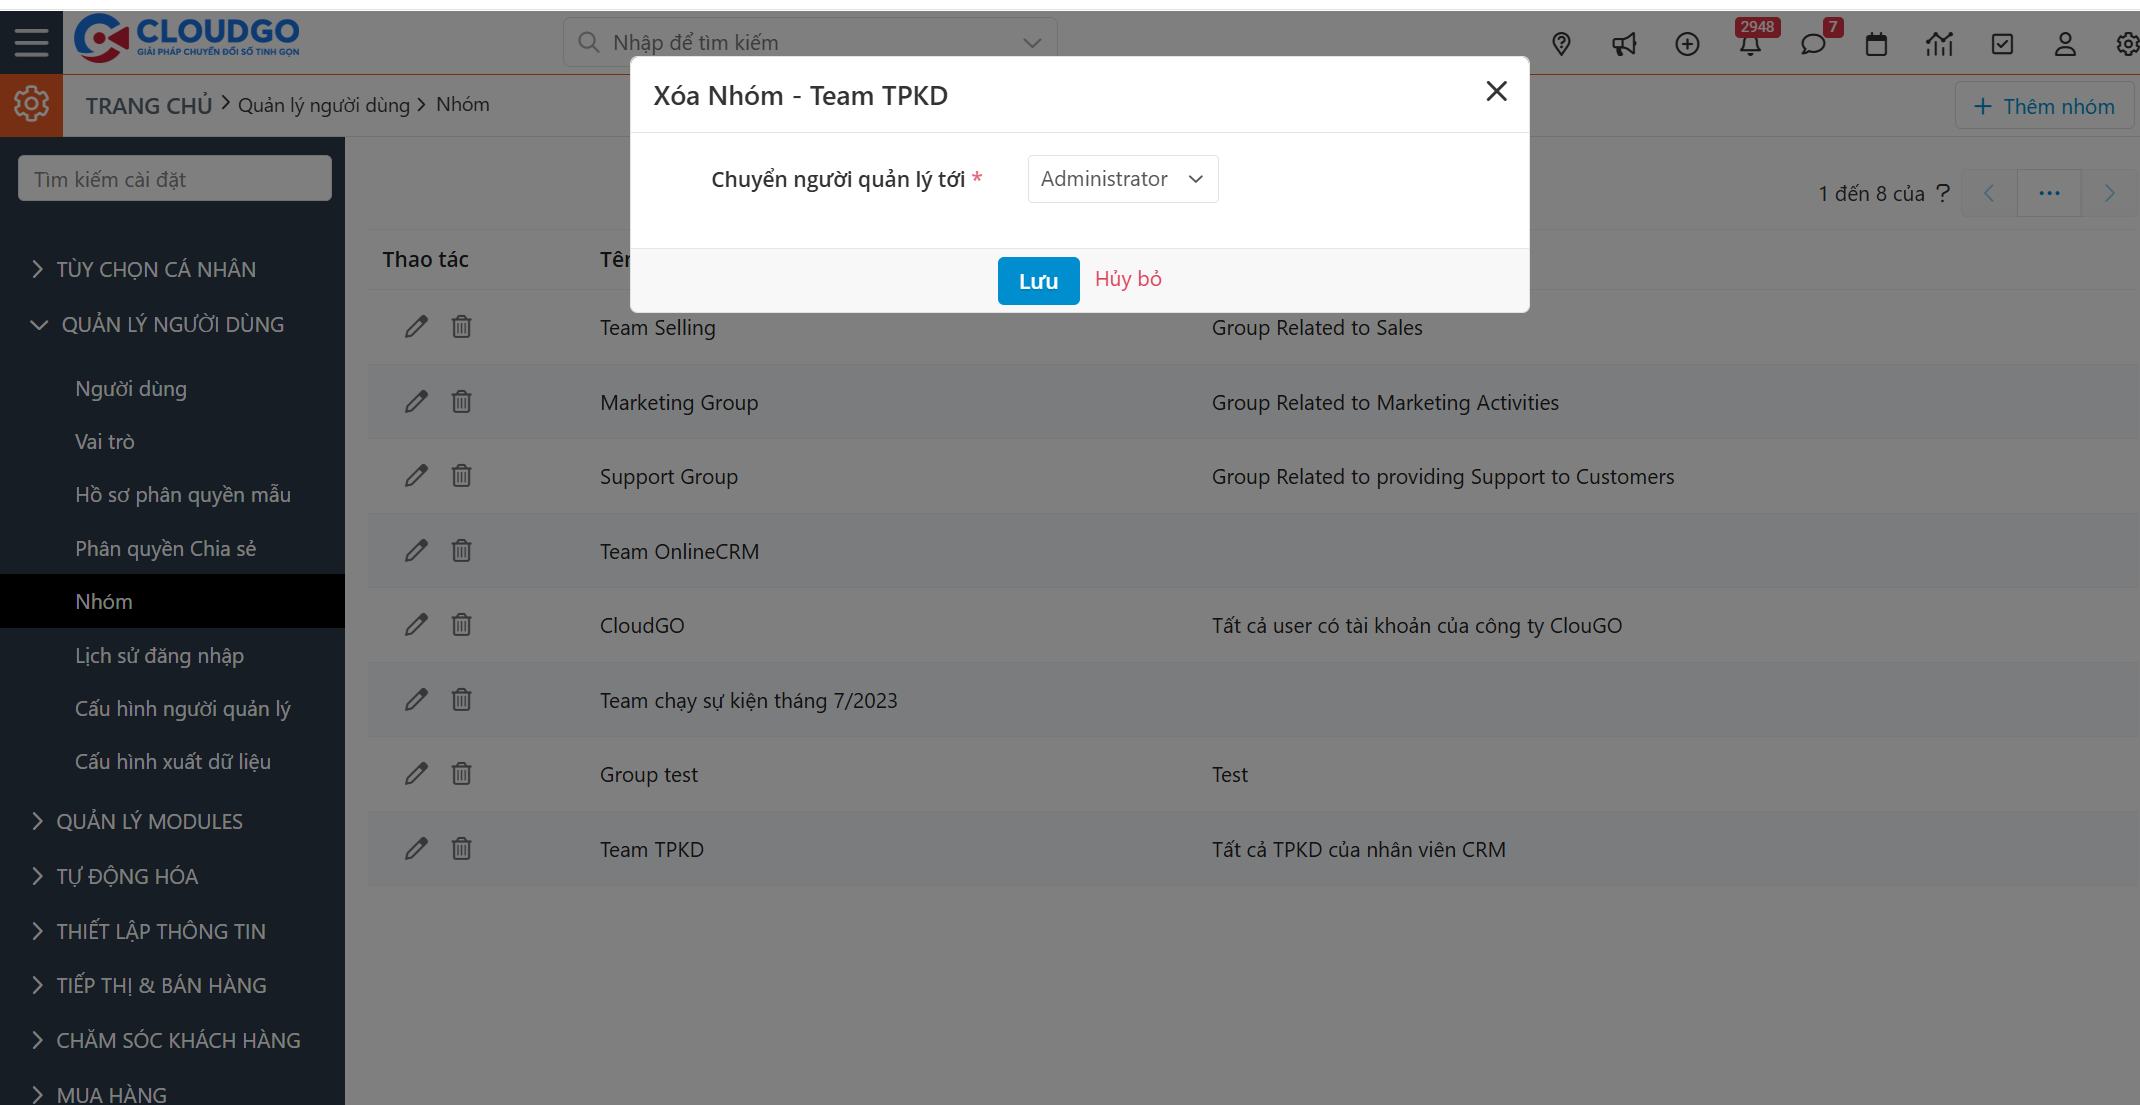This screenshot has height=1105, width=2140.
Task: Open the calendar icon in top bar
Action: coord(1877,44)
